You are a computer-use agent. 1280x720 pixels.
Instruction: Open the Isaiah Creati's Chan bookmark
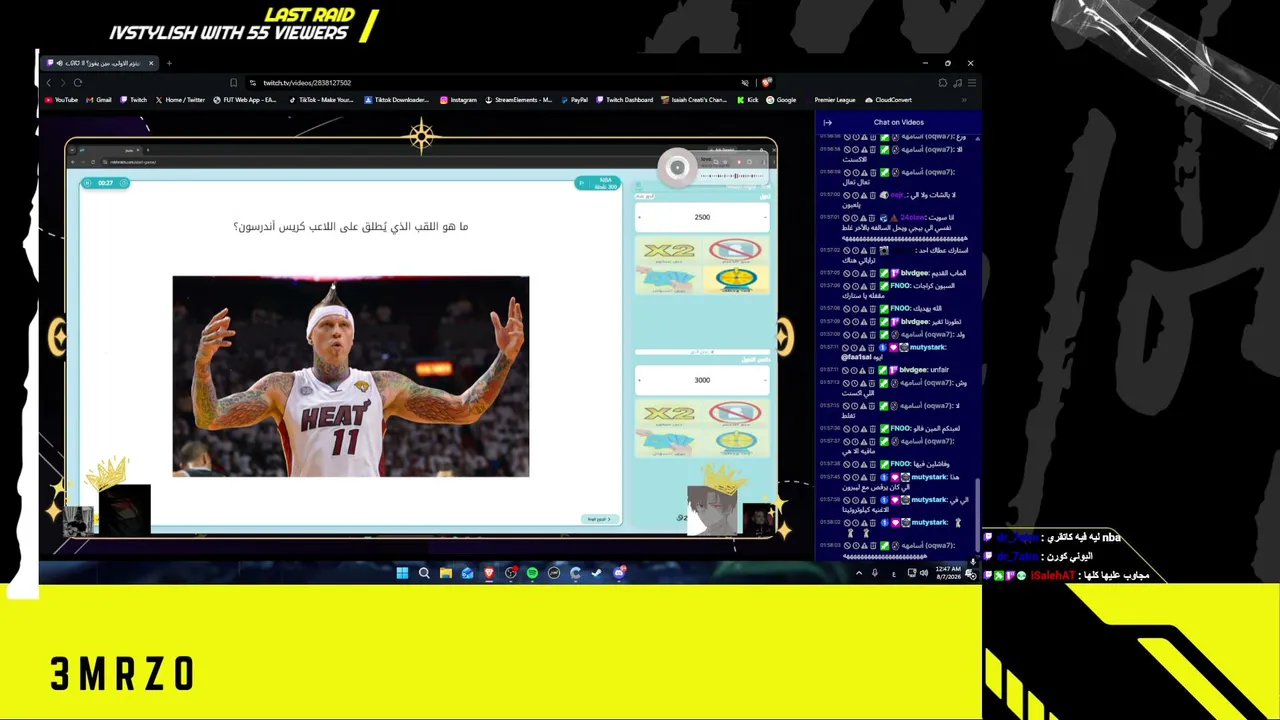(x=693, y=100)
